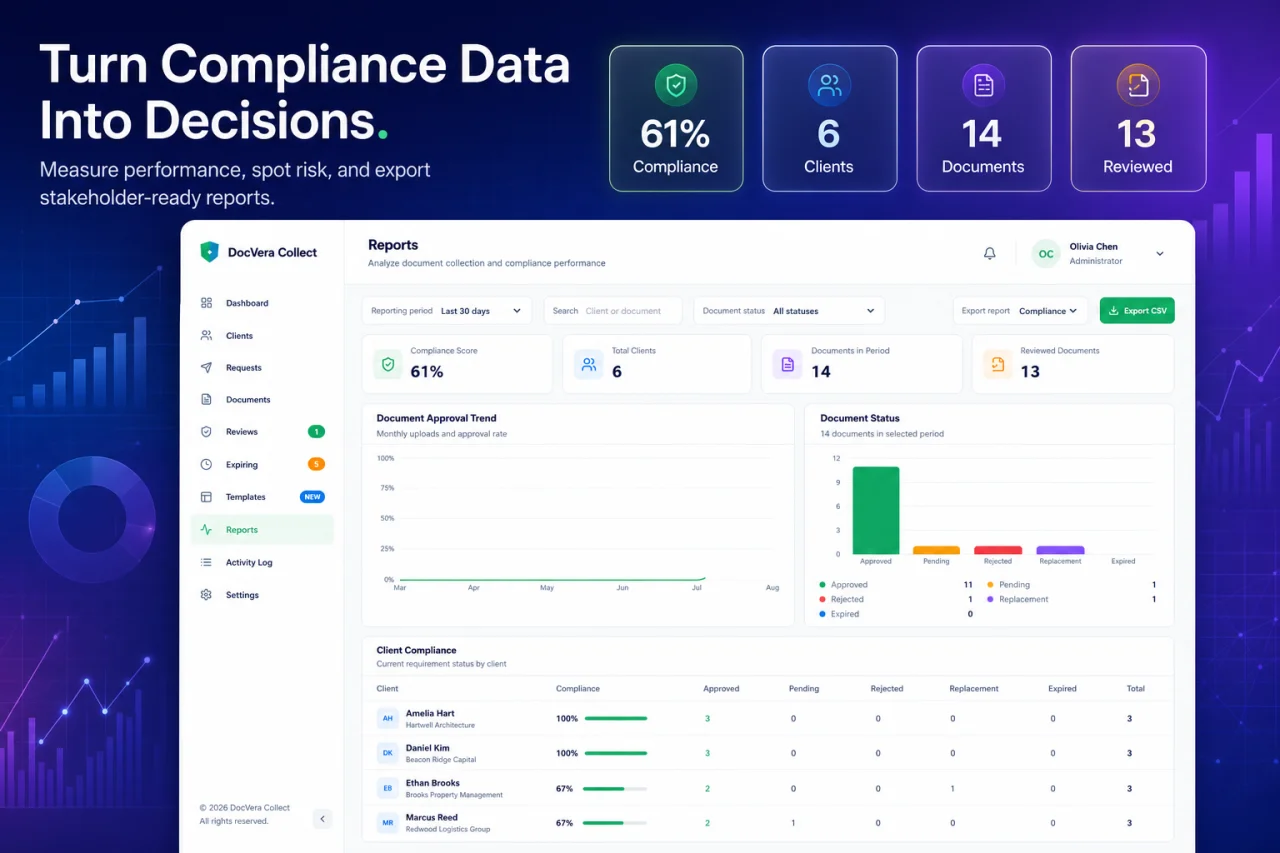Click the DK avatar for Daniel Kim
1280x853 pixels.
[x=388, y=753]
